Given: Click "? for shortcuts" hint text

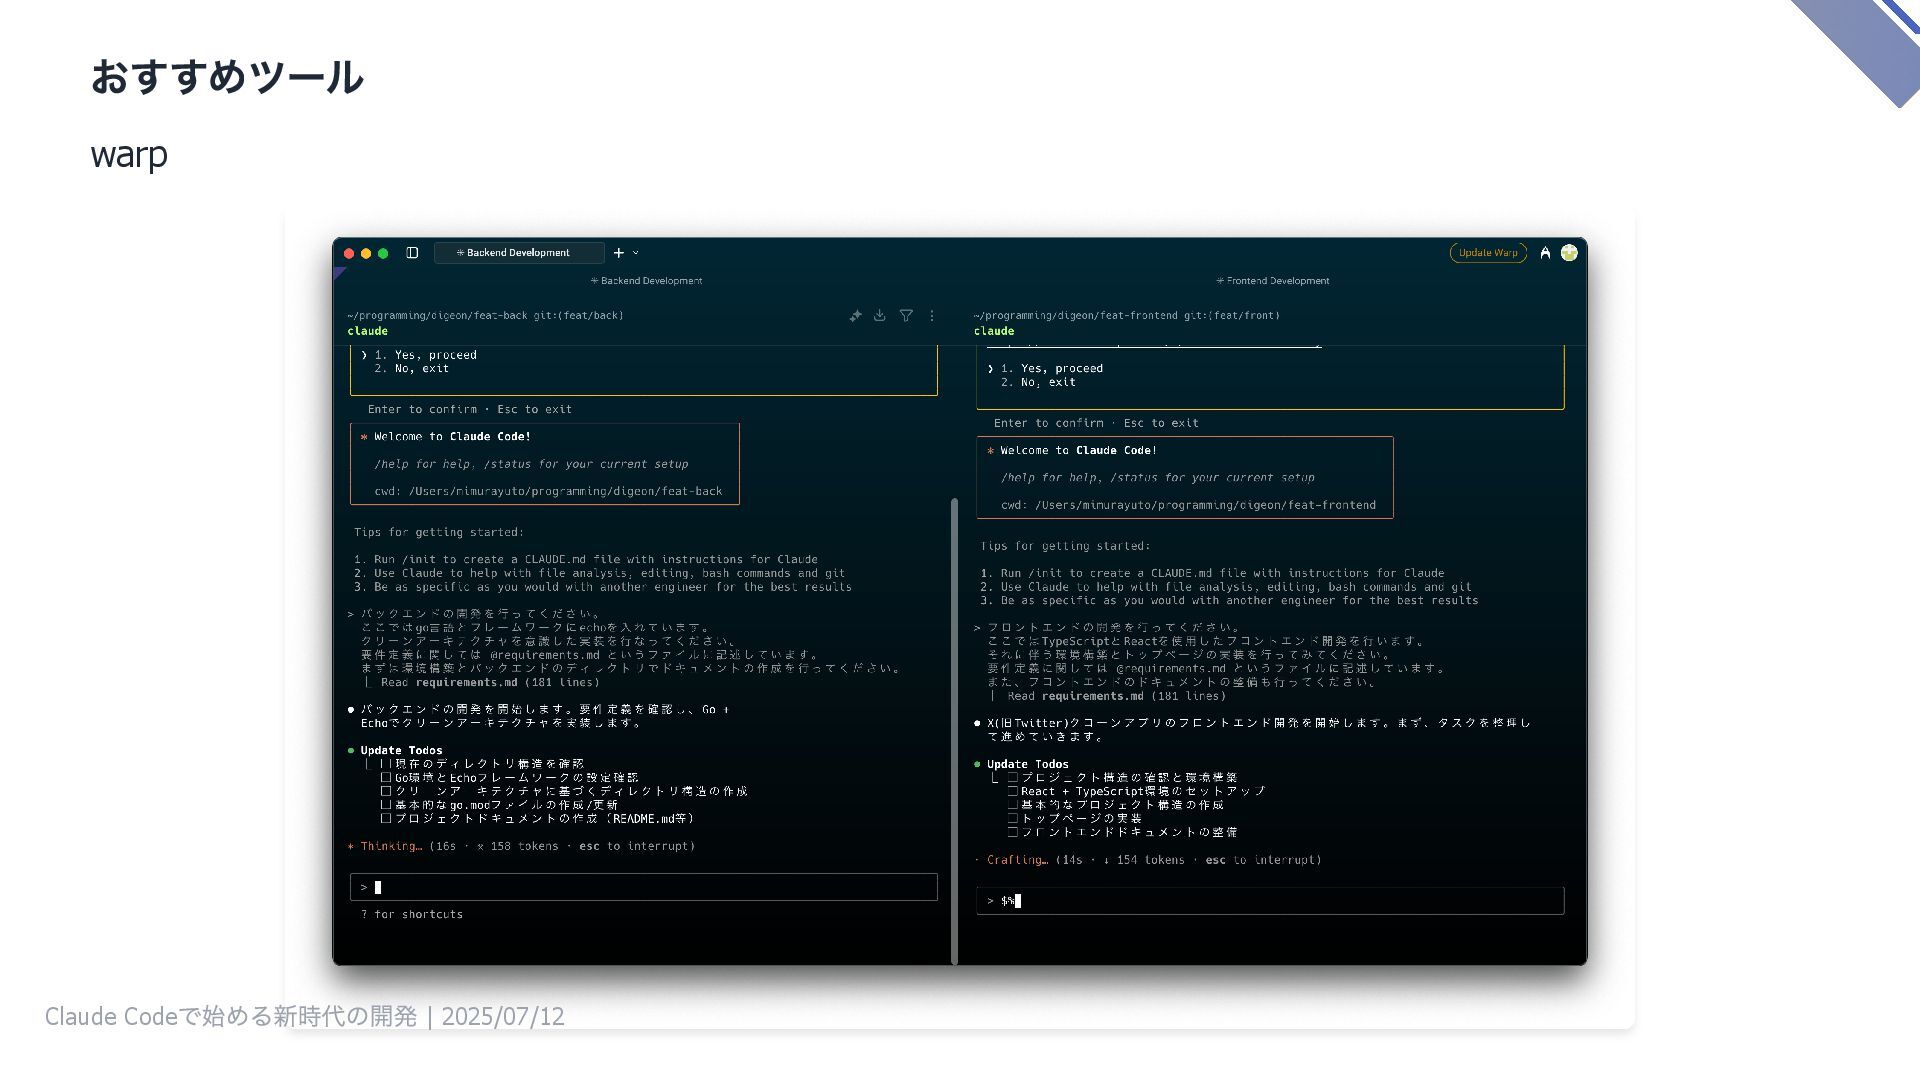Looking at the screenshot, I should pyautogui.click(x=411, y=915).
